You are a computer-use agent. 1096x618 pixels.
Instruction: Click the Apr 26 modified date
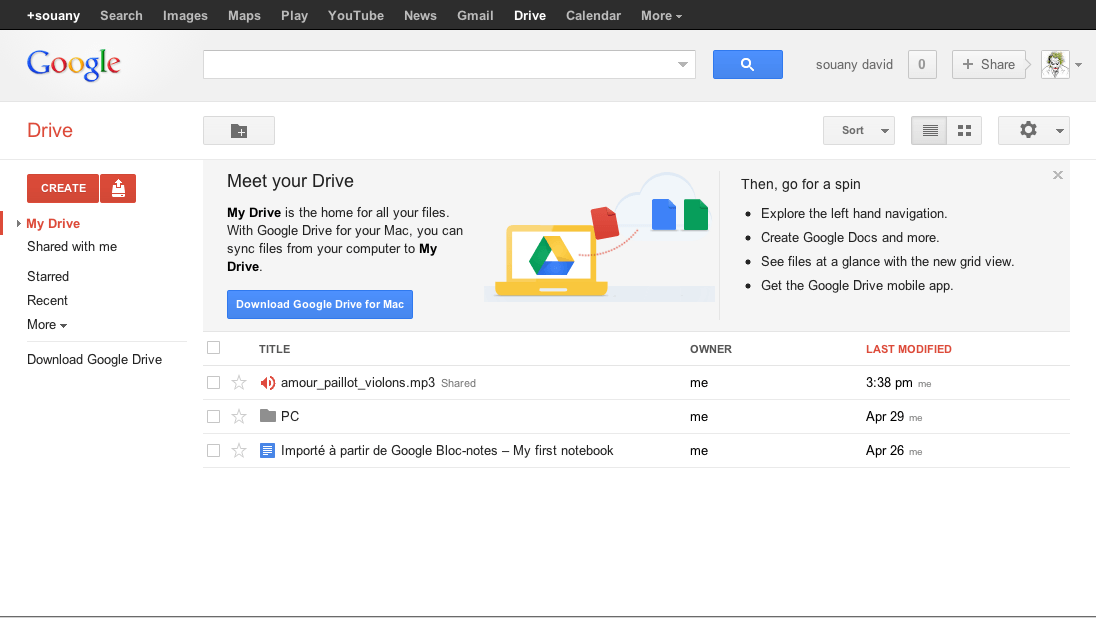(x=885, y=451)
